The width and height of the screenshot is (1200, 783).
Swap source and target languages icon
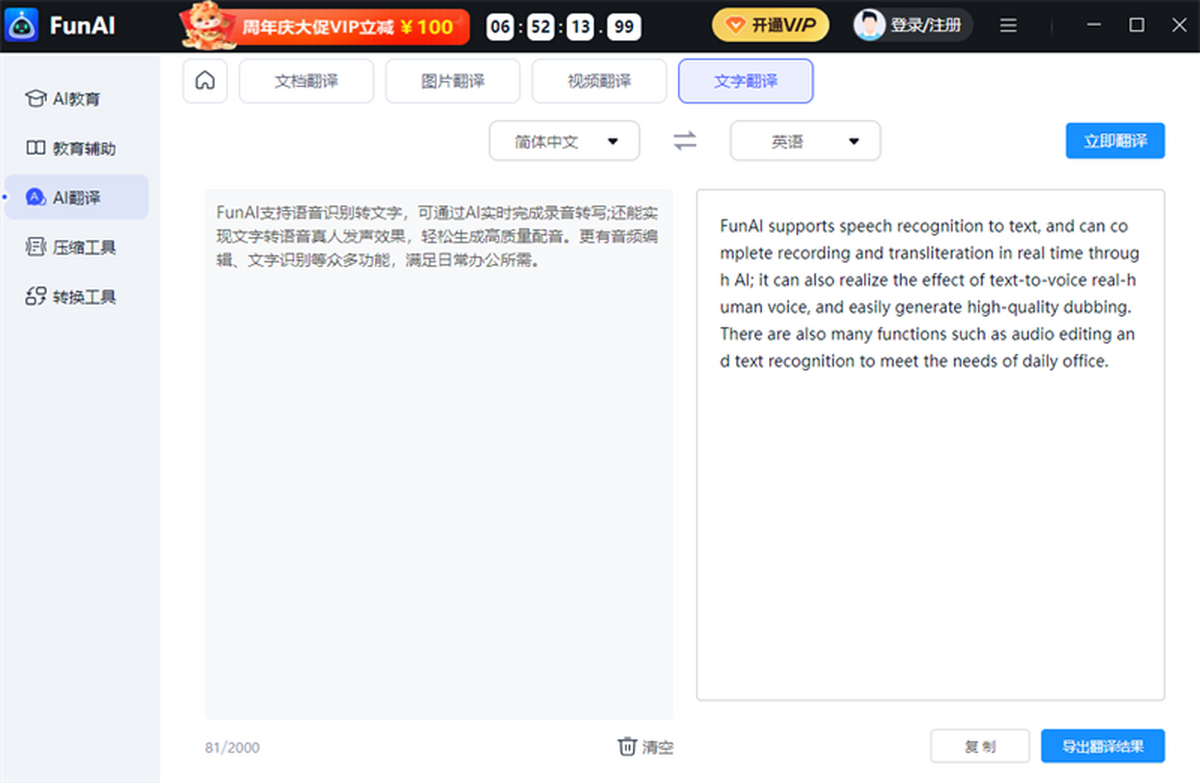685,141
